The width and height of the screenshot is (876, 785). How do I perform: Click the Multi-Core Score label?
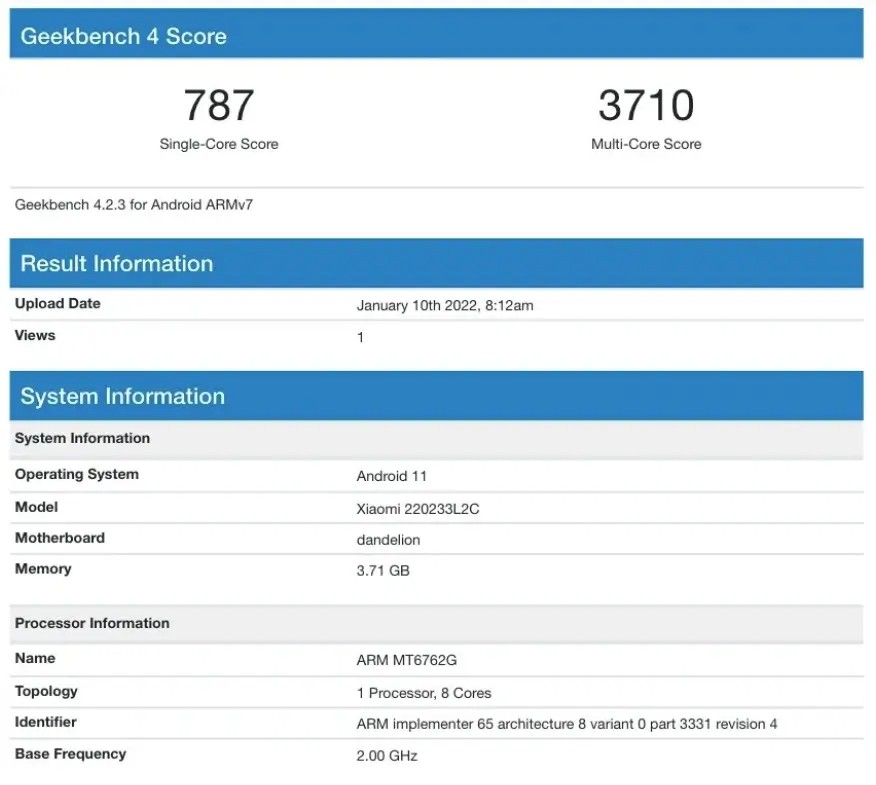[646, 144]
